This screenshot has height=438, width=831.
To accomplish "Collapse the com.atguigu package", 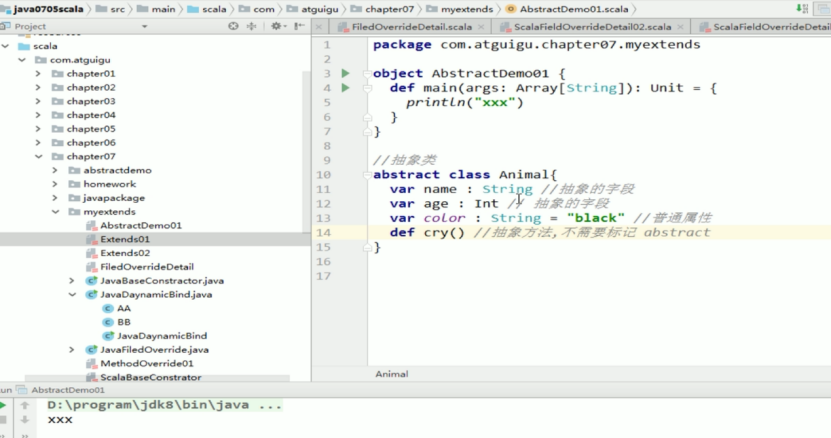I will 22,60.
